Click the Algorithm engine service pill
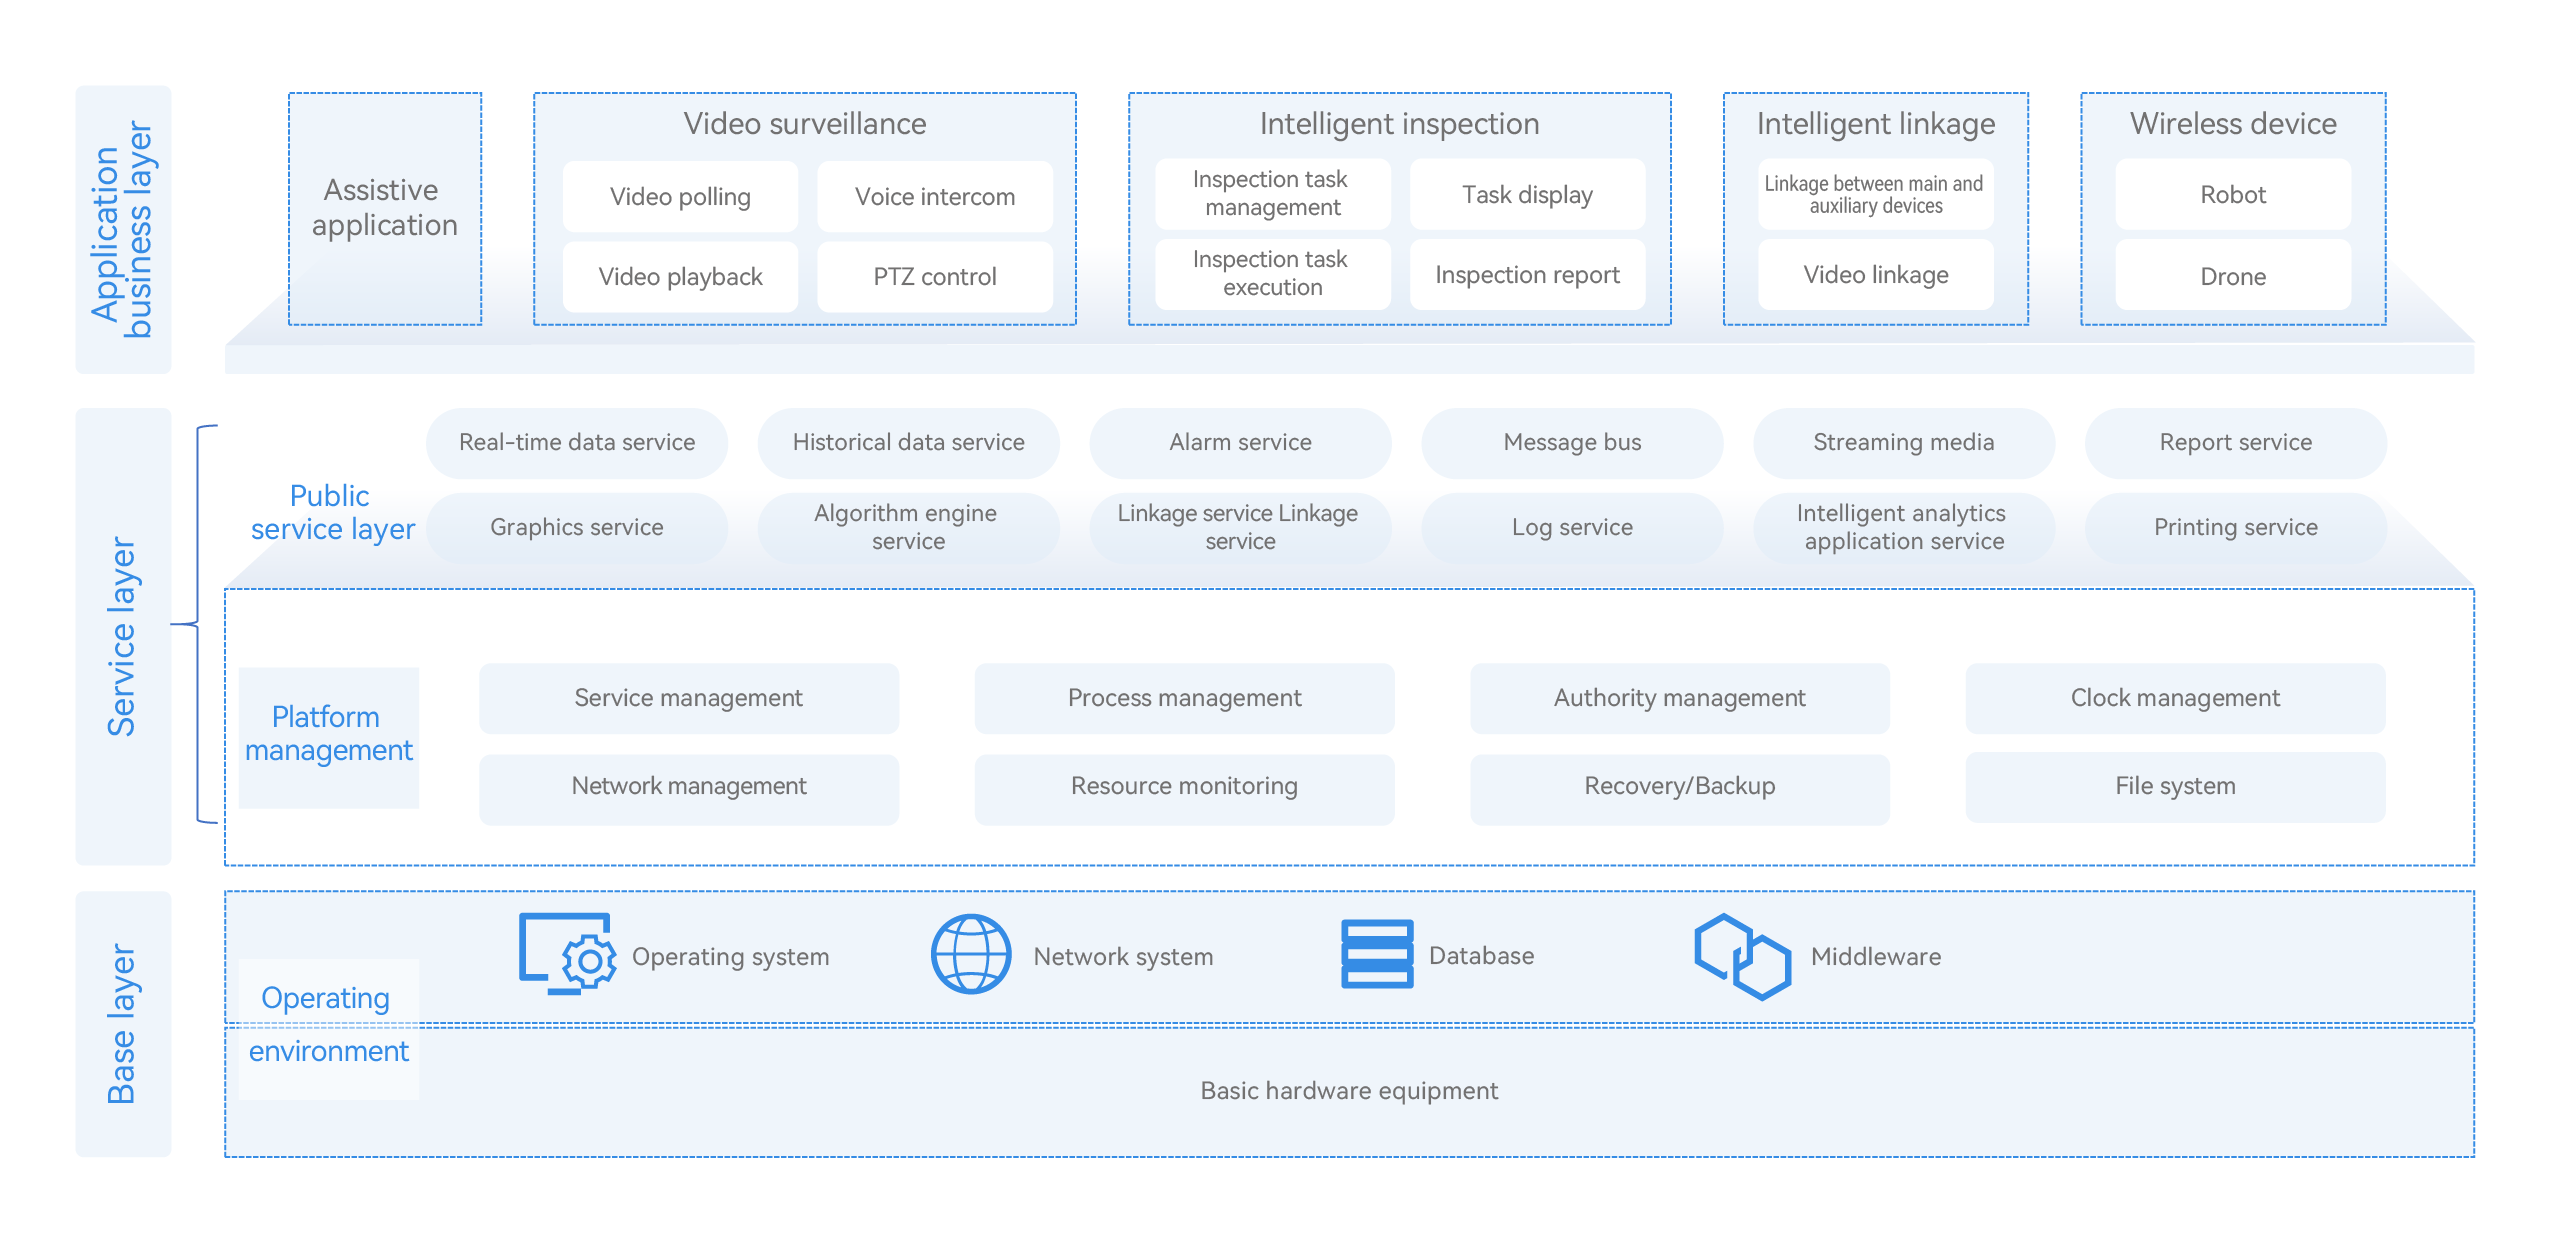This screenshot has width=2560, height=1237. 907,527
